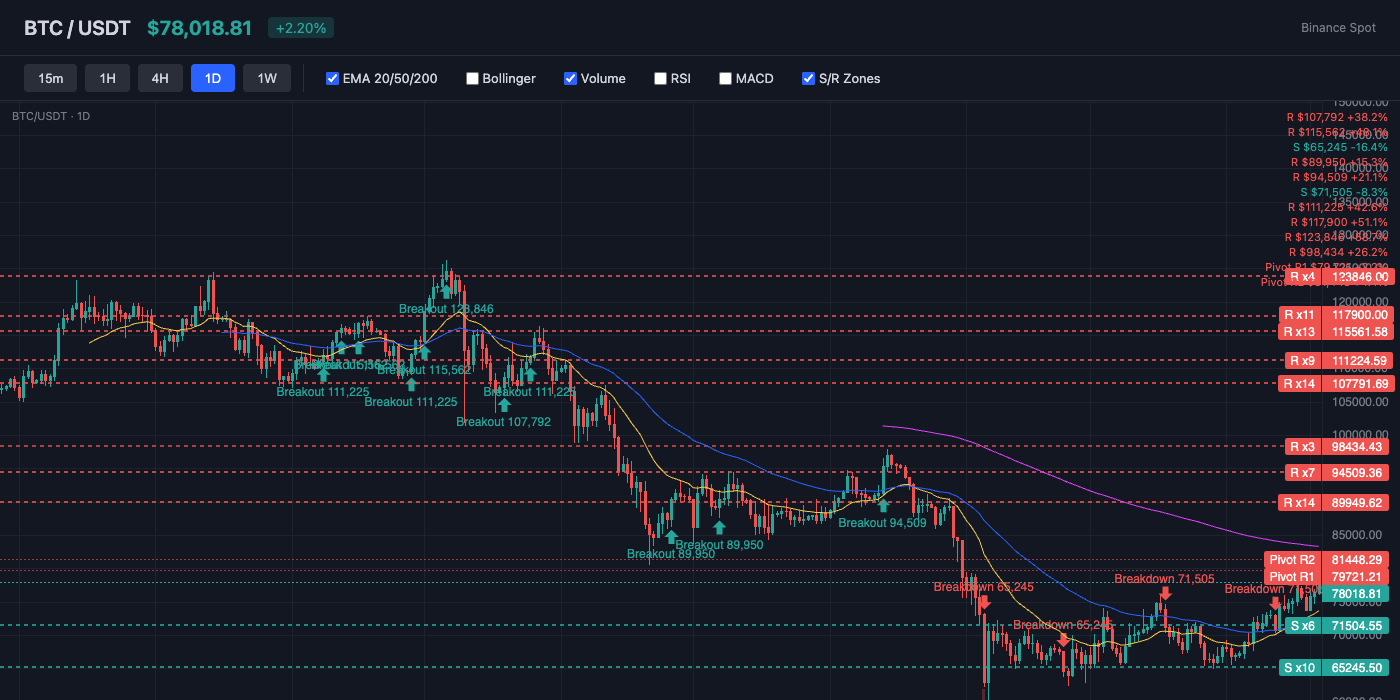Click the Breakout 128,846 arrow marker
The width and height of the screenshot is (1400, 700).
pyautogui.click(x=446, y=293)
